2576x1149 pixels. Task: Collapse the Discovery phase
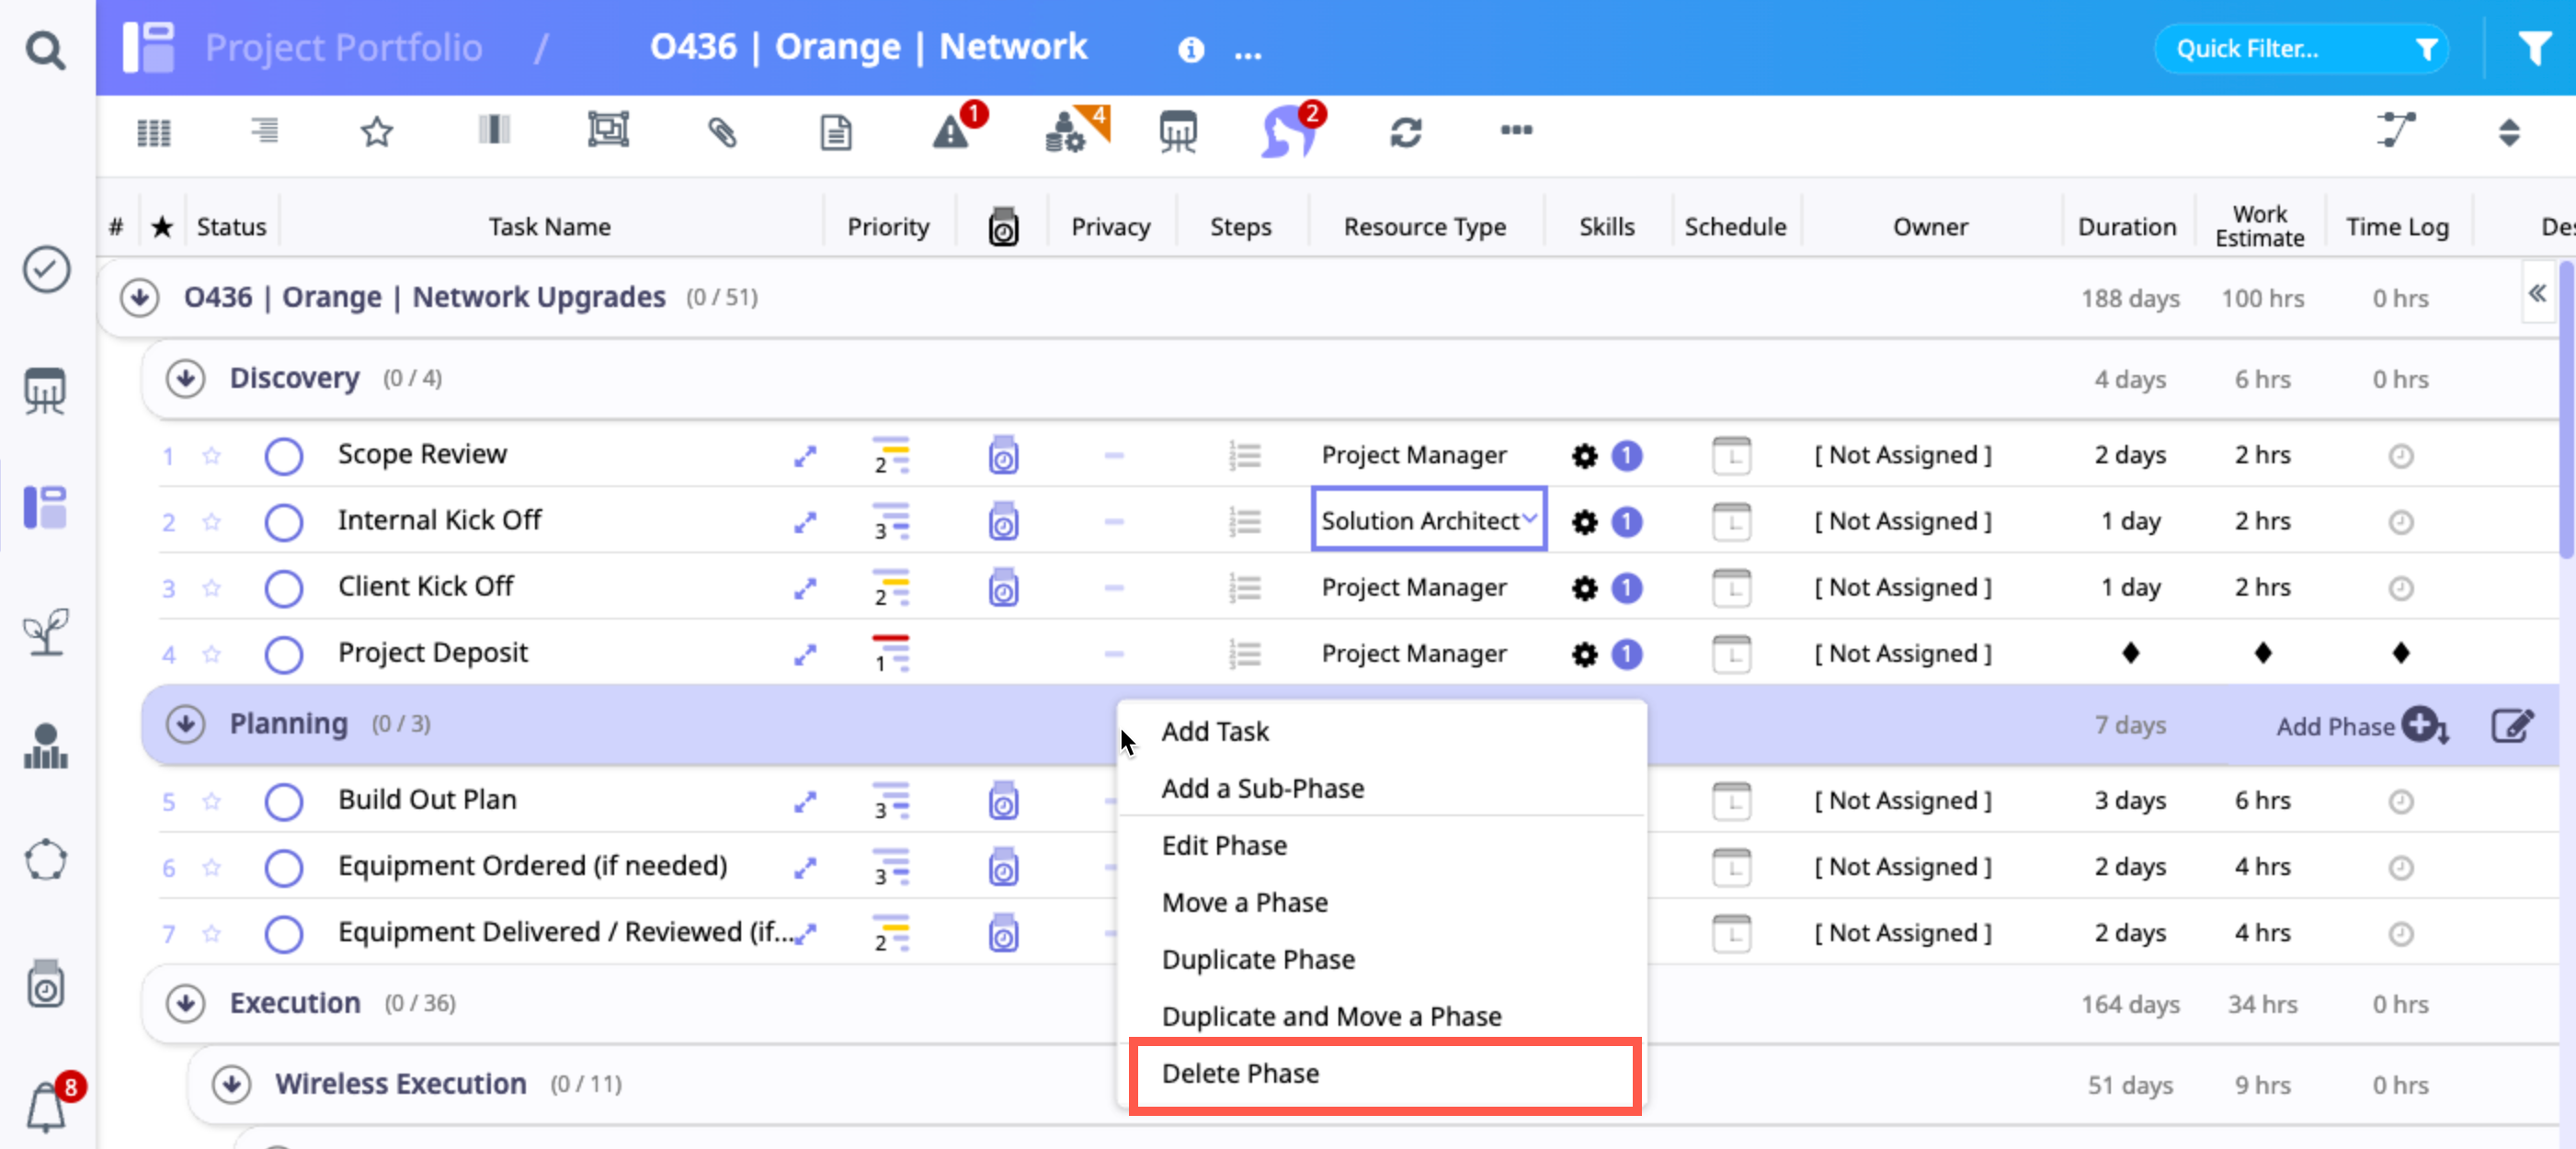(185, 379)
